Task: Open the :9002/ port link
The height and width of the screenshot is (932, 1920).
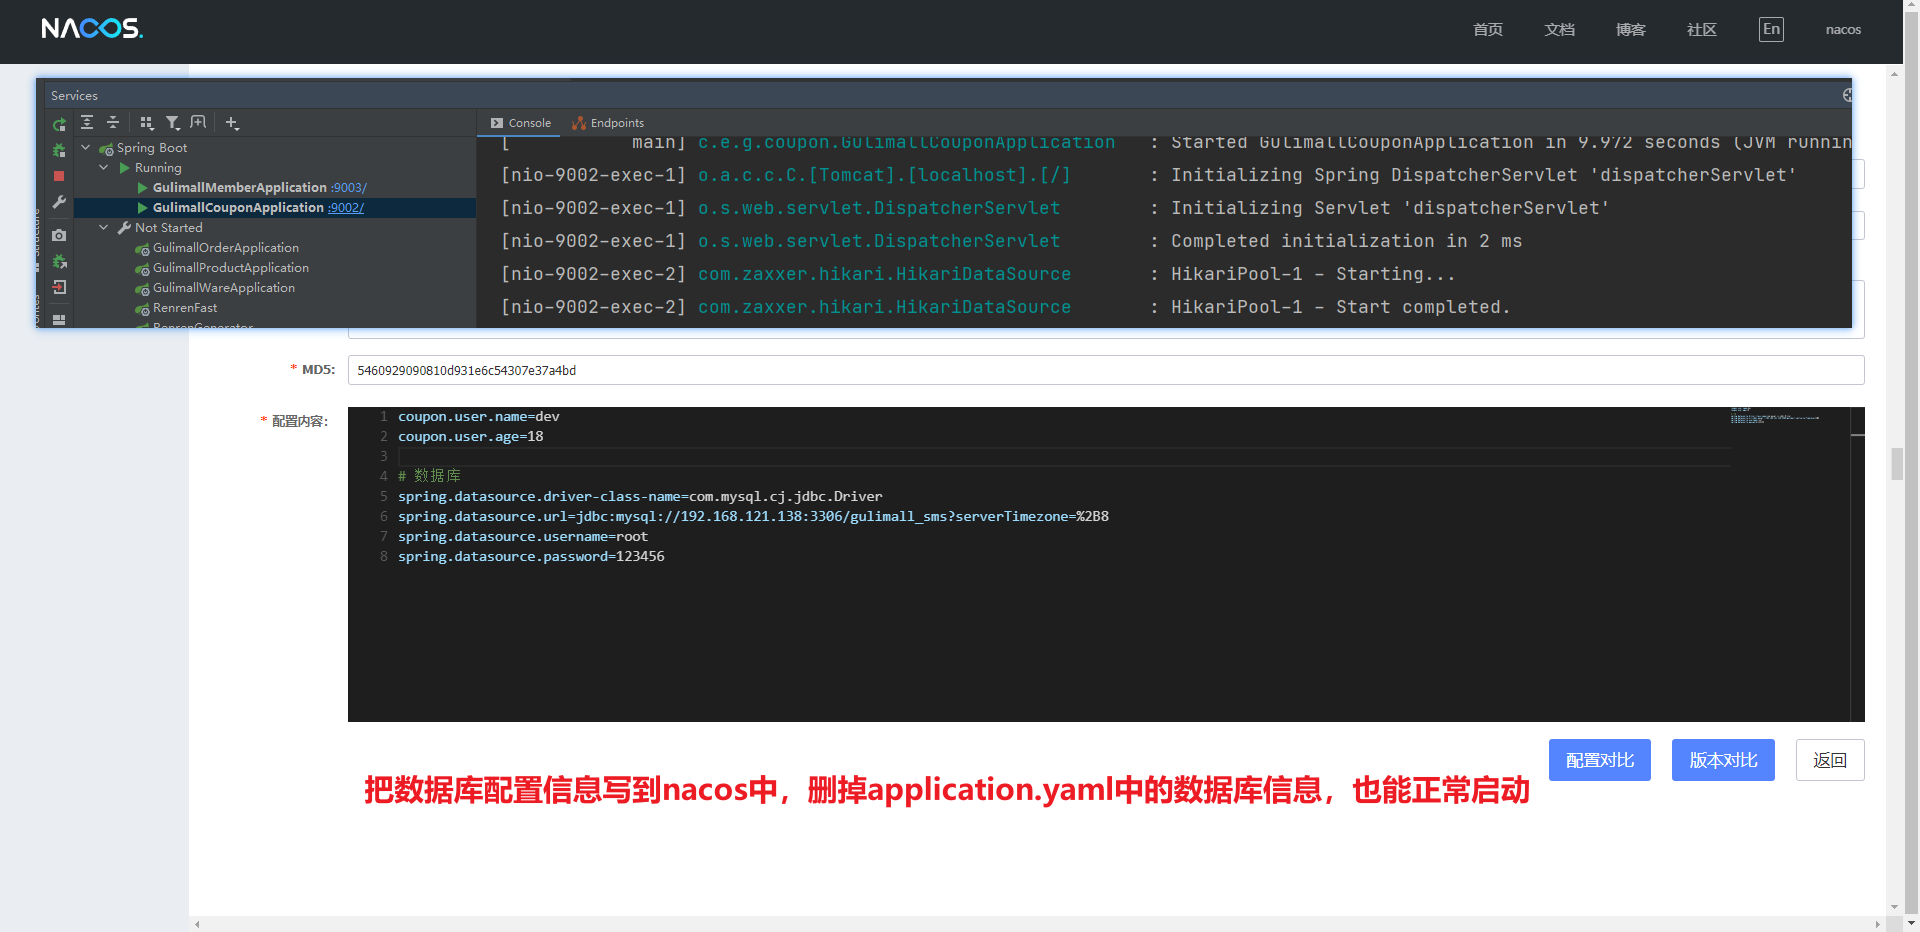Action: coord(346,208)
